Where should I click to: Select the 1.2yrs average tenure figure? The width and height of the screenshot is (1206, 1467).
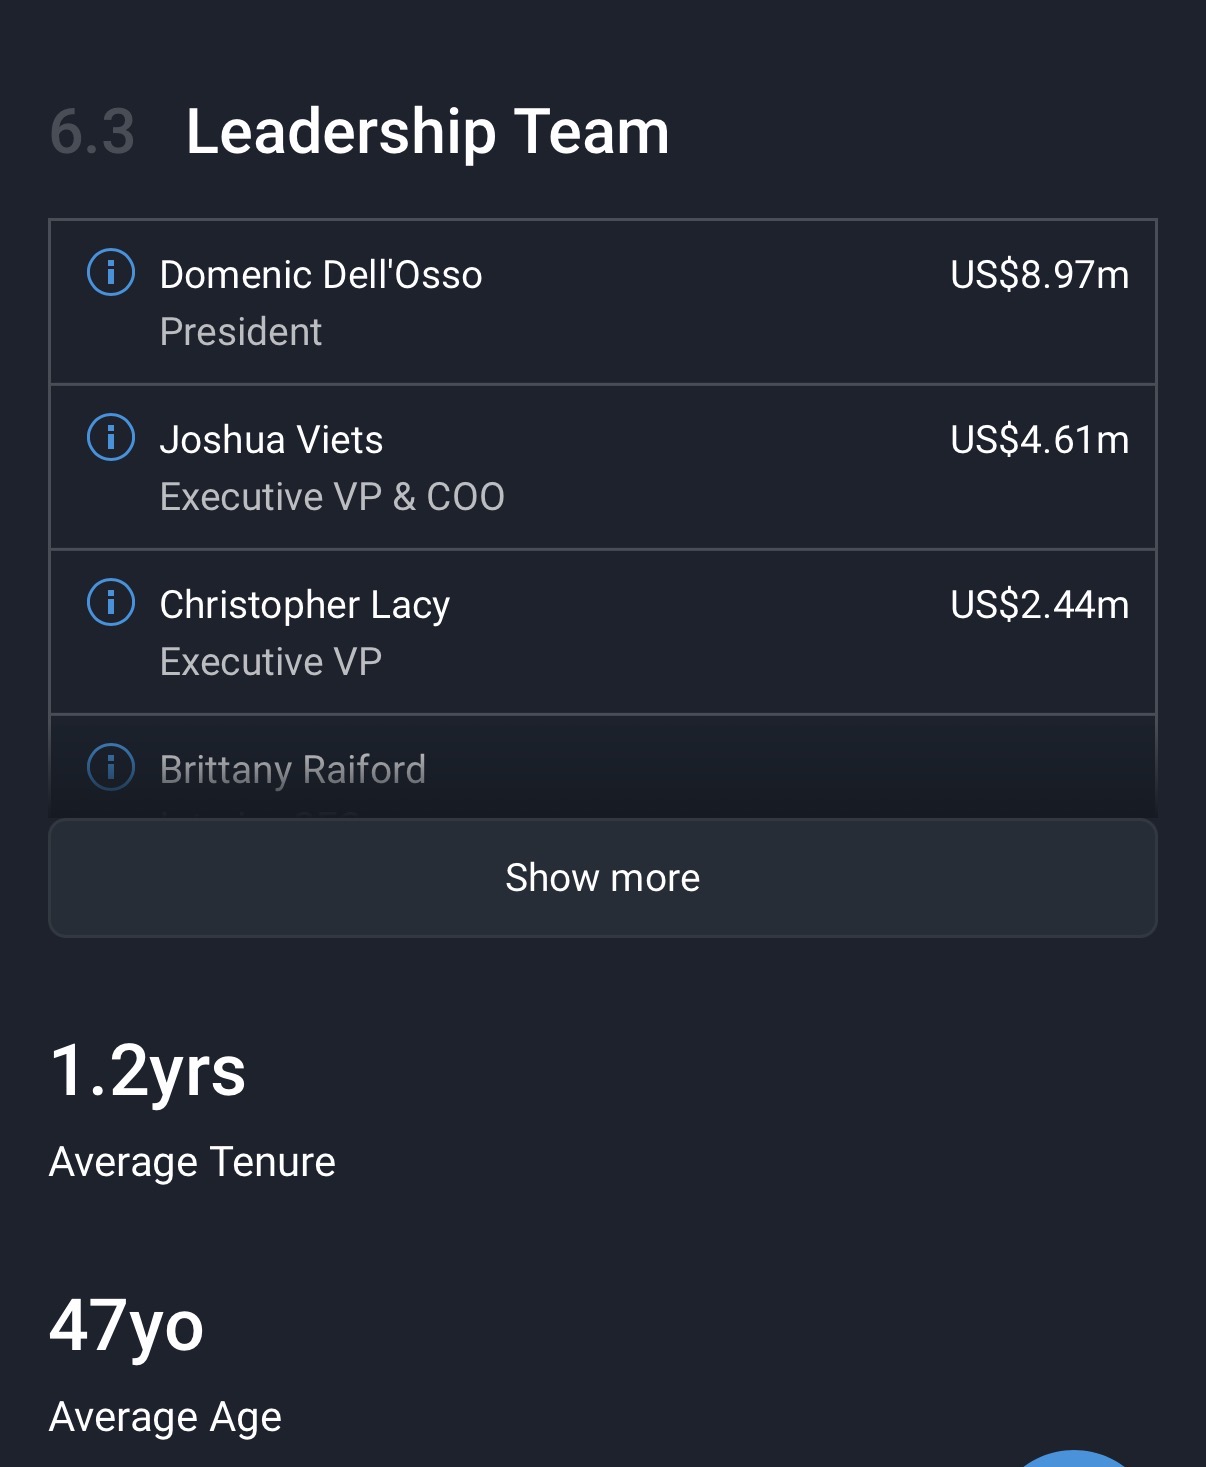click(147, 1071)
